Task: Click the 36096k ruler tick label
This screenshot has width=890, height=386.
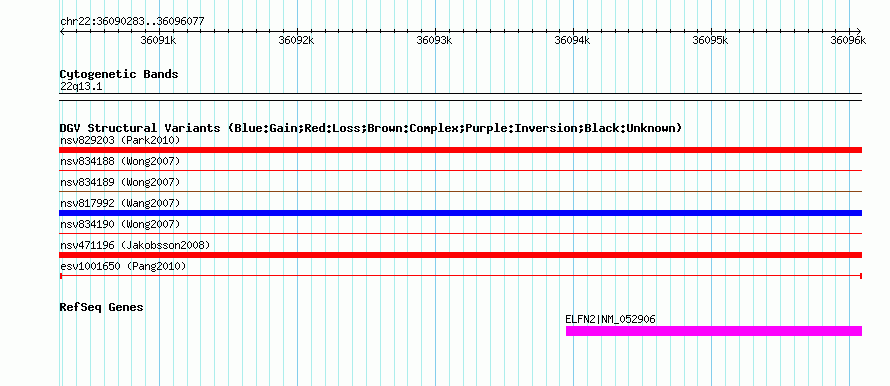Action: (848, 40)
